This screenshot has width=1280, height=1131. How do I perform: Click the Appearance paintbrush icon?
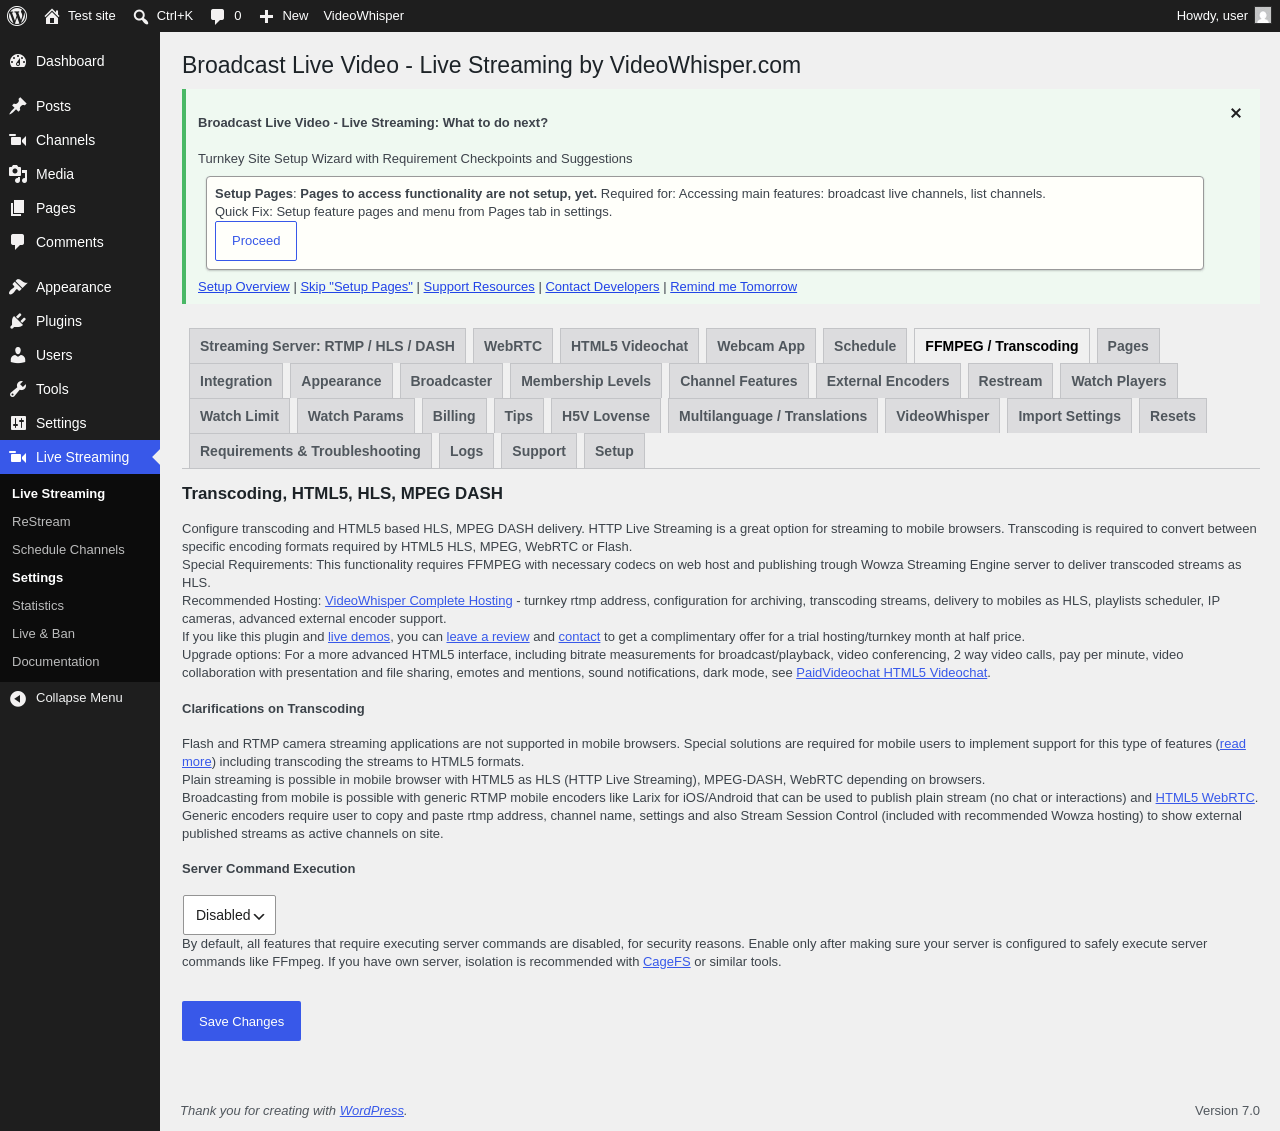click(x=18, y=287)
